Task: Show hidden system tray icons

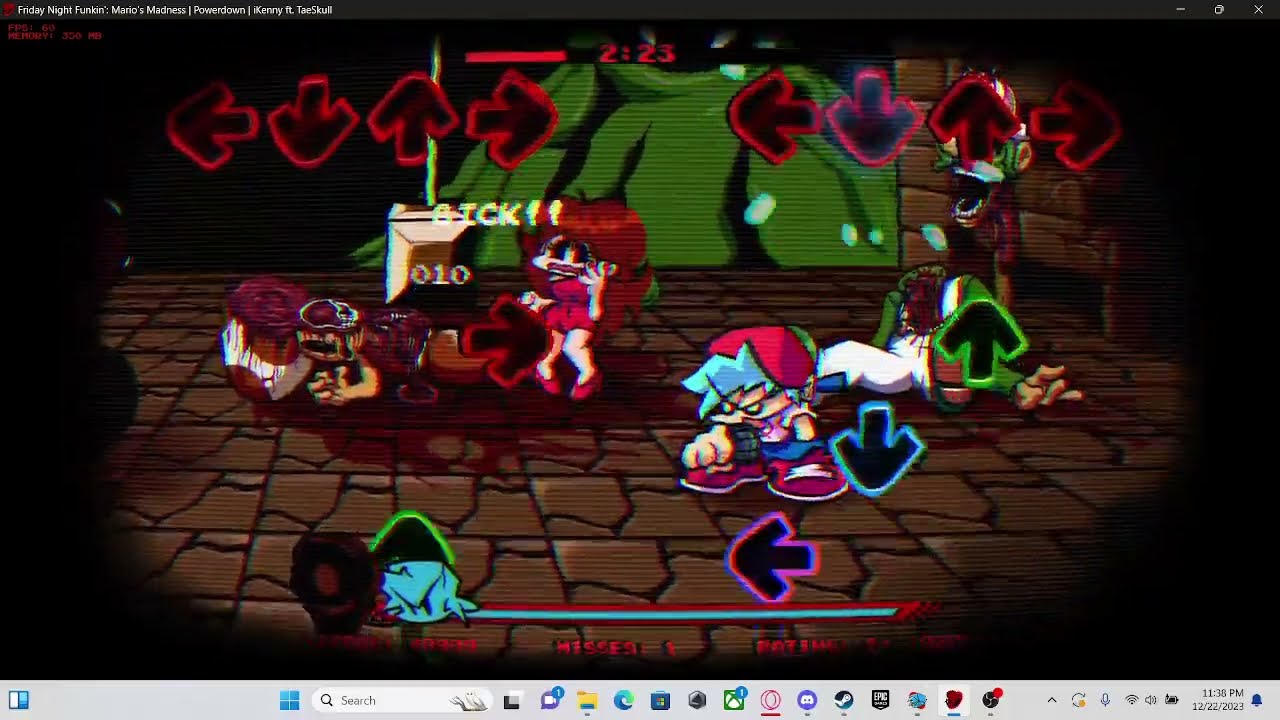Action: coord(1051,700)
